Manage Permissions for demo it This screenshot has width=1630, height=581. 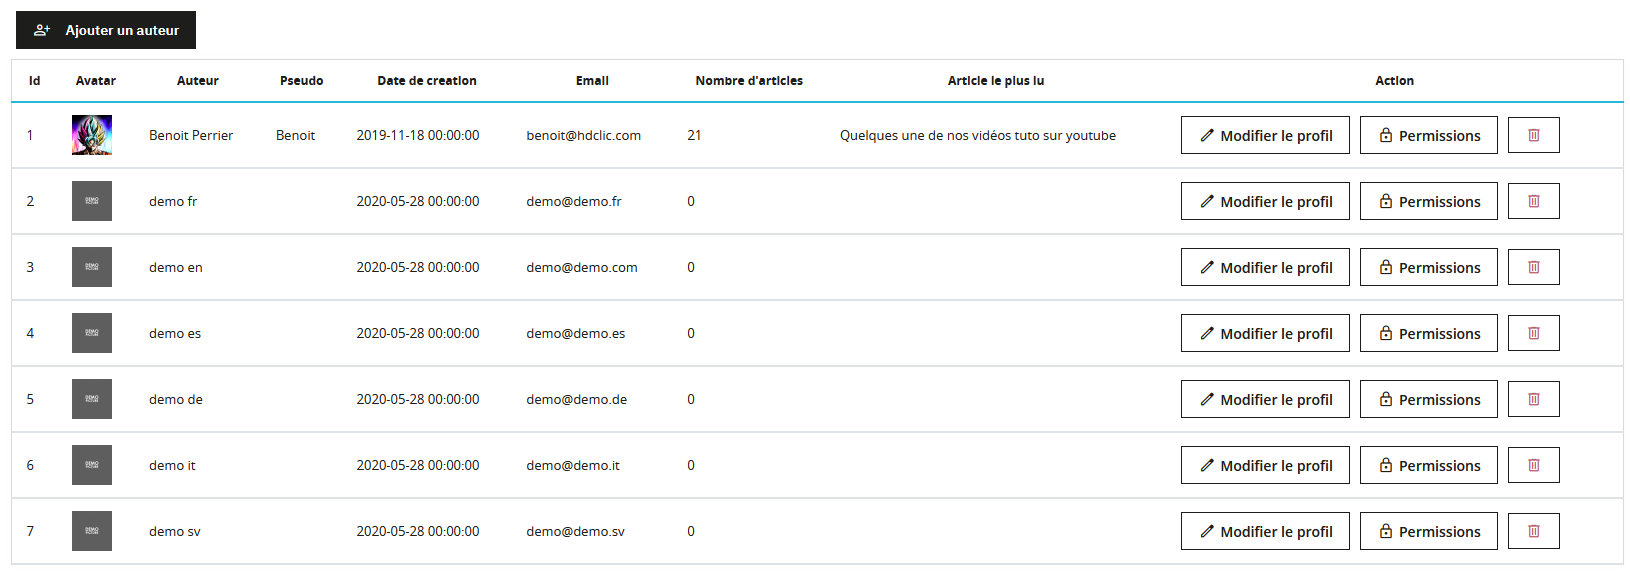[x=1429, y=465]
